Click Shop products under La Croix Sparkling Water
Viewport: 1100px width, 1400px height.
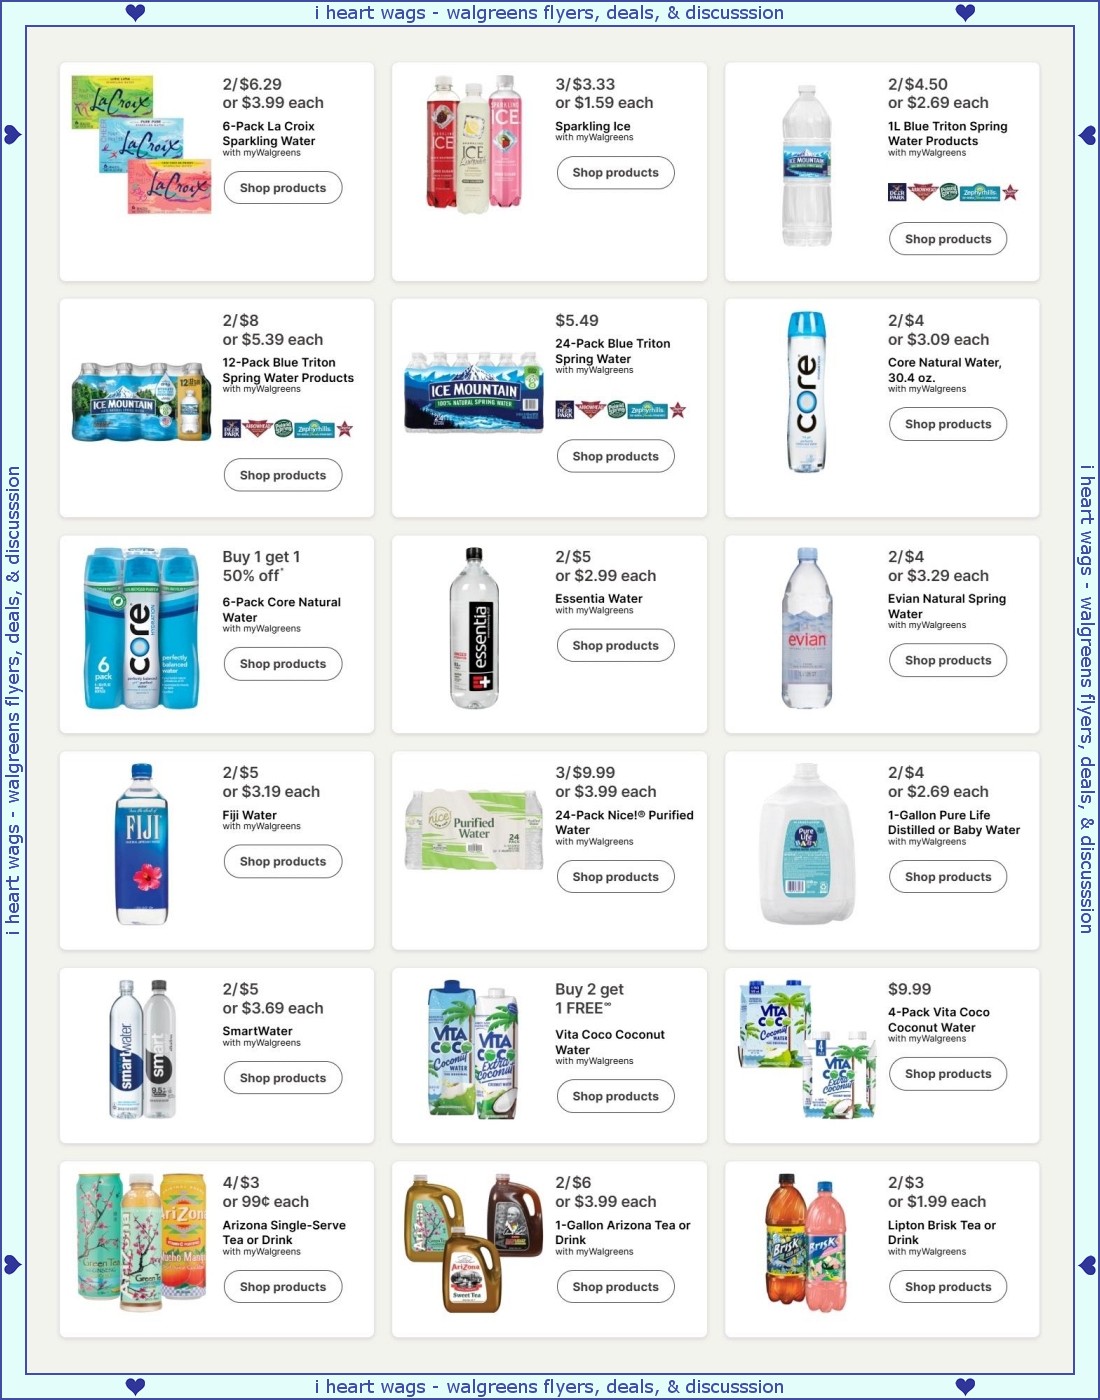(x=283, y=188)
